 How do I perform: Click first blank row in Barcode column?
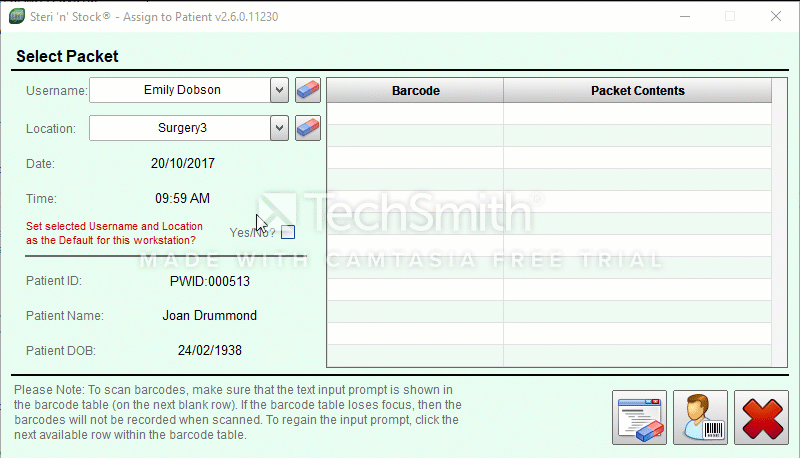415,114
